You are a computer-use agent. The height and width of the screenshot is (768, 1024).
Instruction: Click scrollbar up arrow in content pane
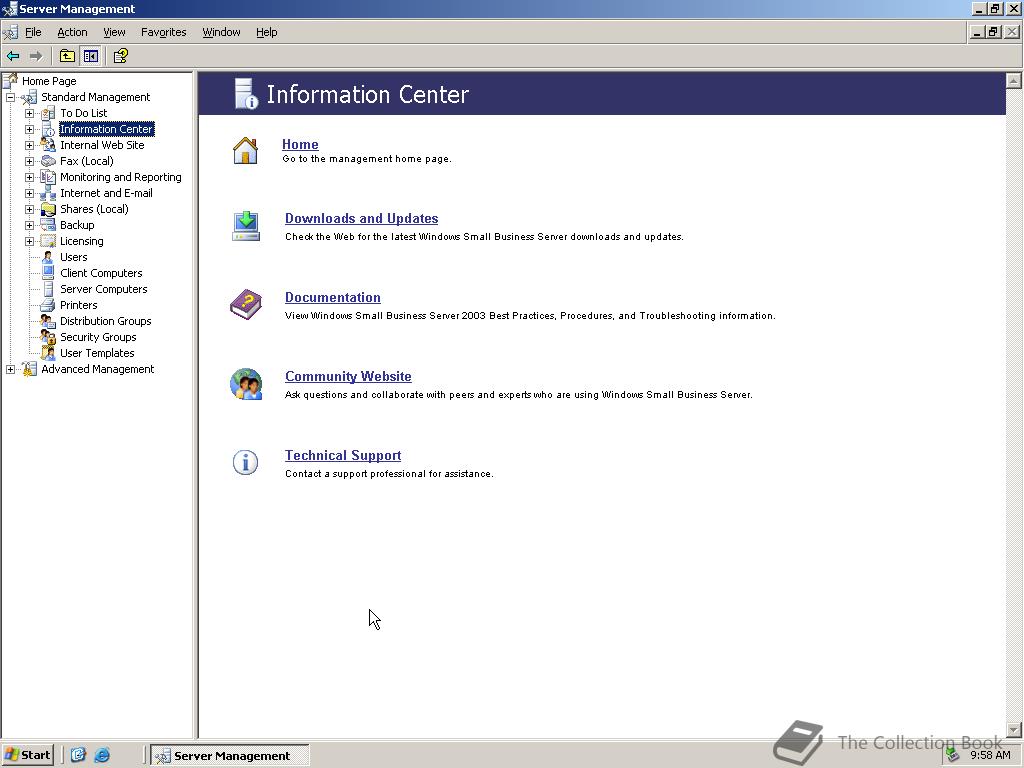pyautogui.click(x=1014, y=80)
